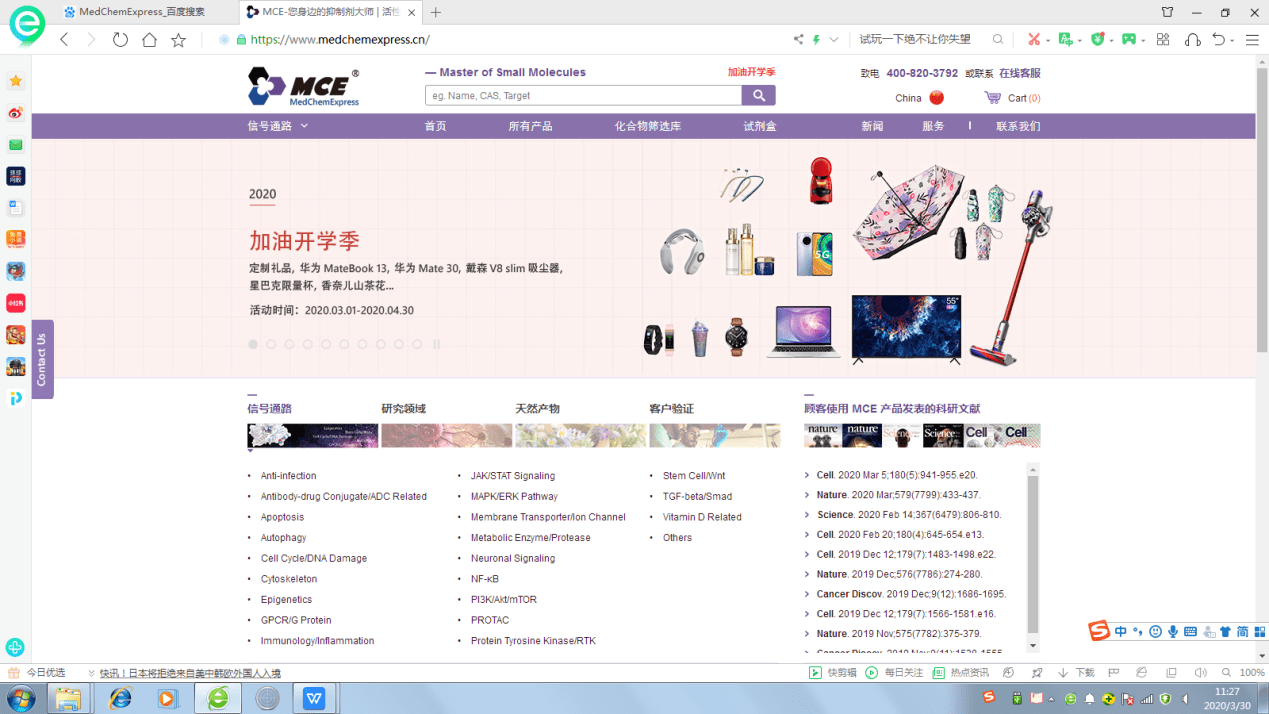
Task: Open the browser hamburger menu
Action: [1252, 40]
